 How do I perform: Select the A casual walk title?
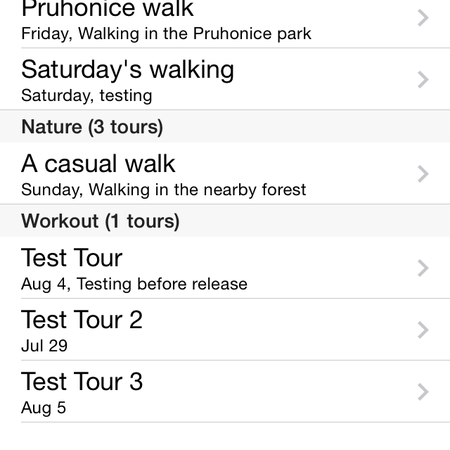click(98, 164)
